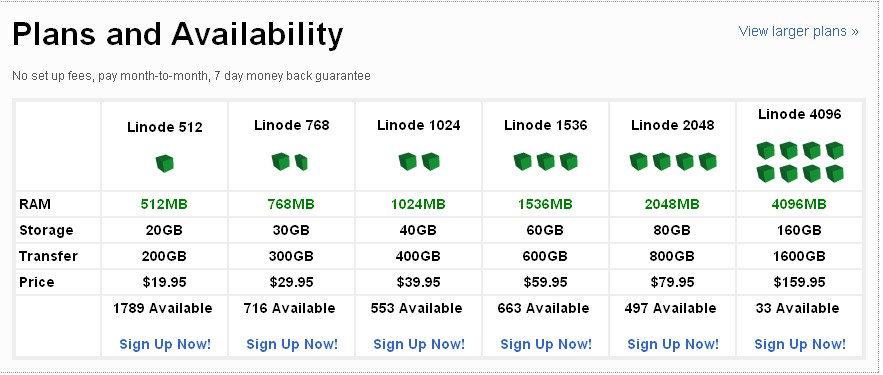Click the Transfer row label
The width and height of the screenshot is (883, 375).
point(48,256)
